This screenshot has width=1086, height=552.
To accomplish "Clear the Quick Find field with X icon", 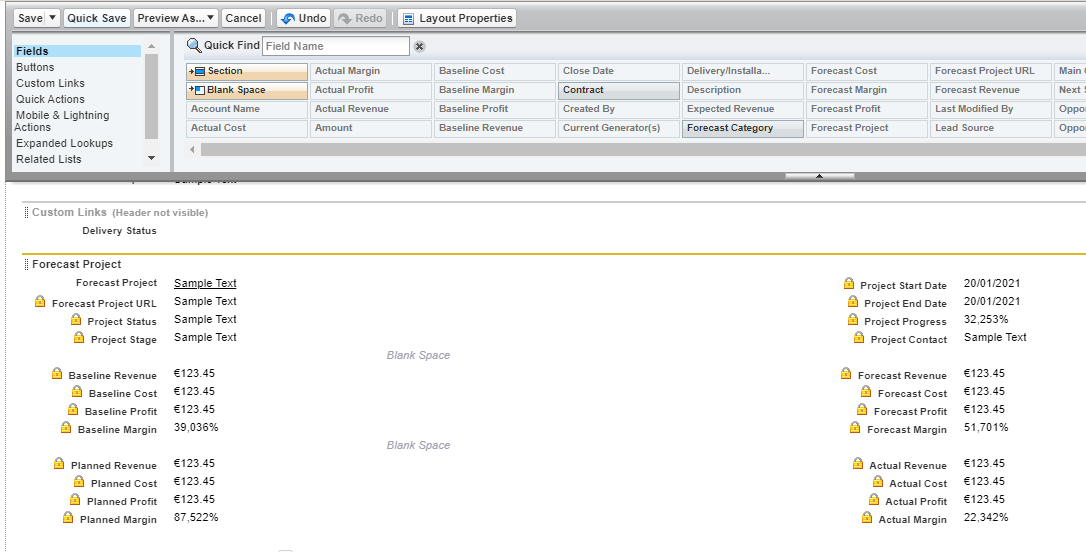I will [420, 46].
